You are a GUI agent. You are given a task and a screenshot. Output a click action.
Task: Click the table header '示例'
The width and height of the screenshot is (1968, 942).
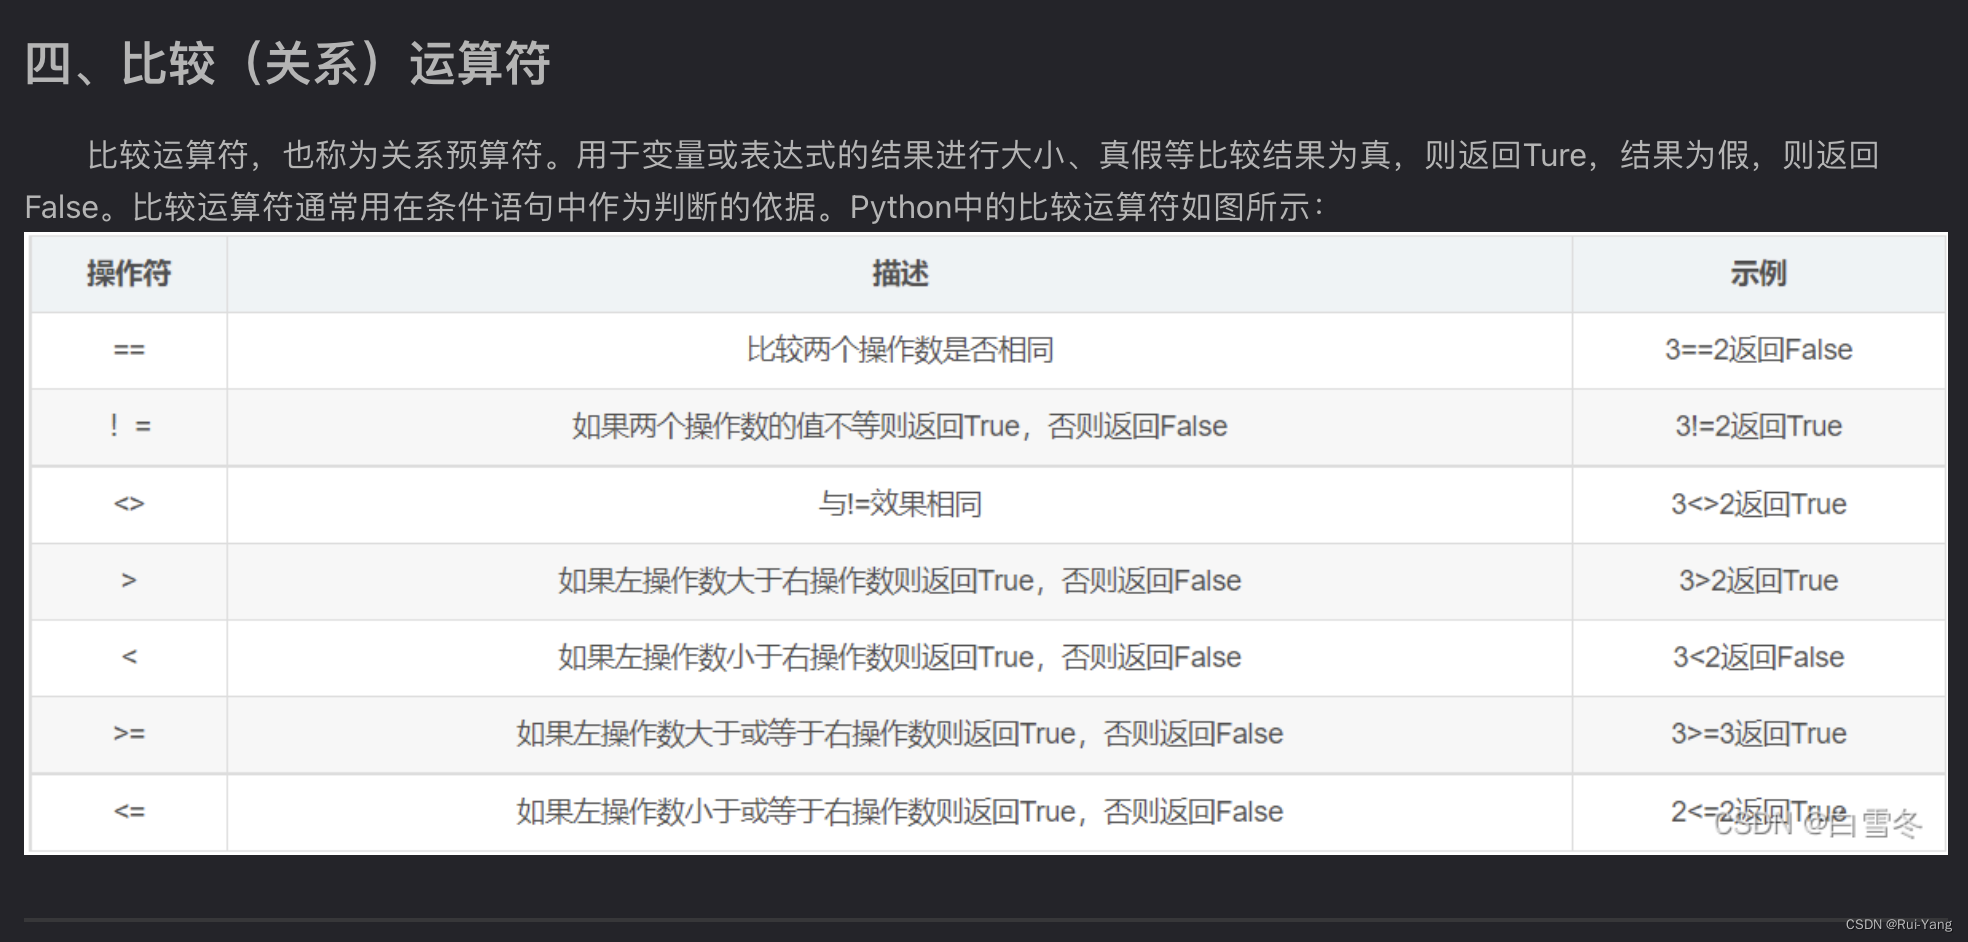(x=1759, y=273)
